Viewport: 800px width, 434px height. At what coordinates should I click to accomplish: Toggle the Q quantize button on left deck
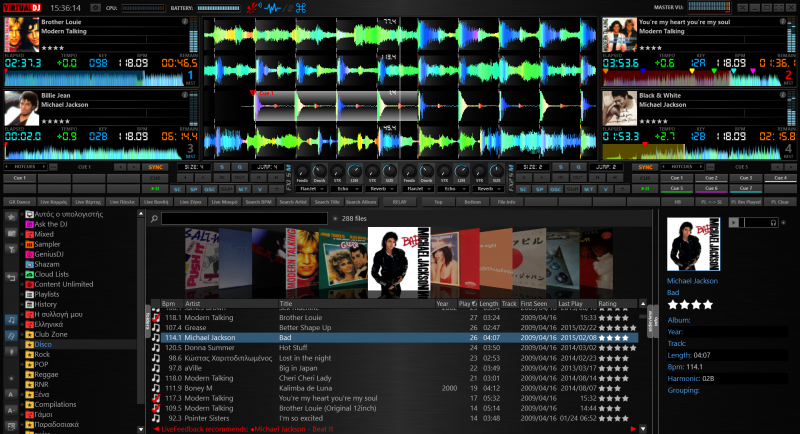[x=239, y=167]
